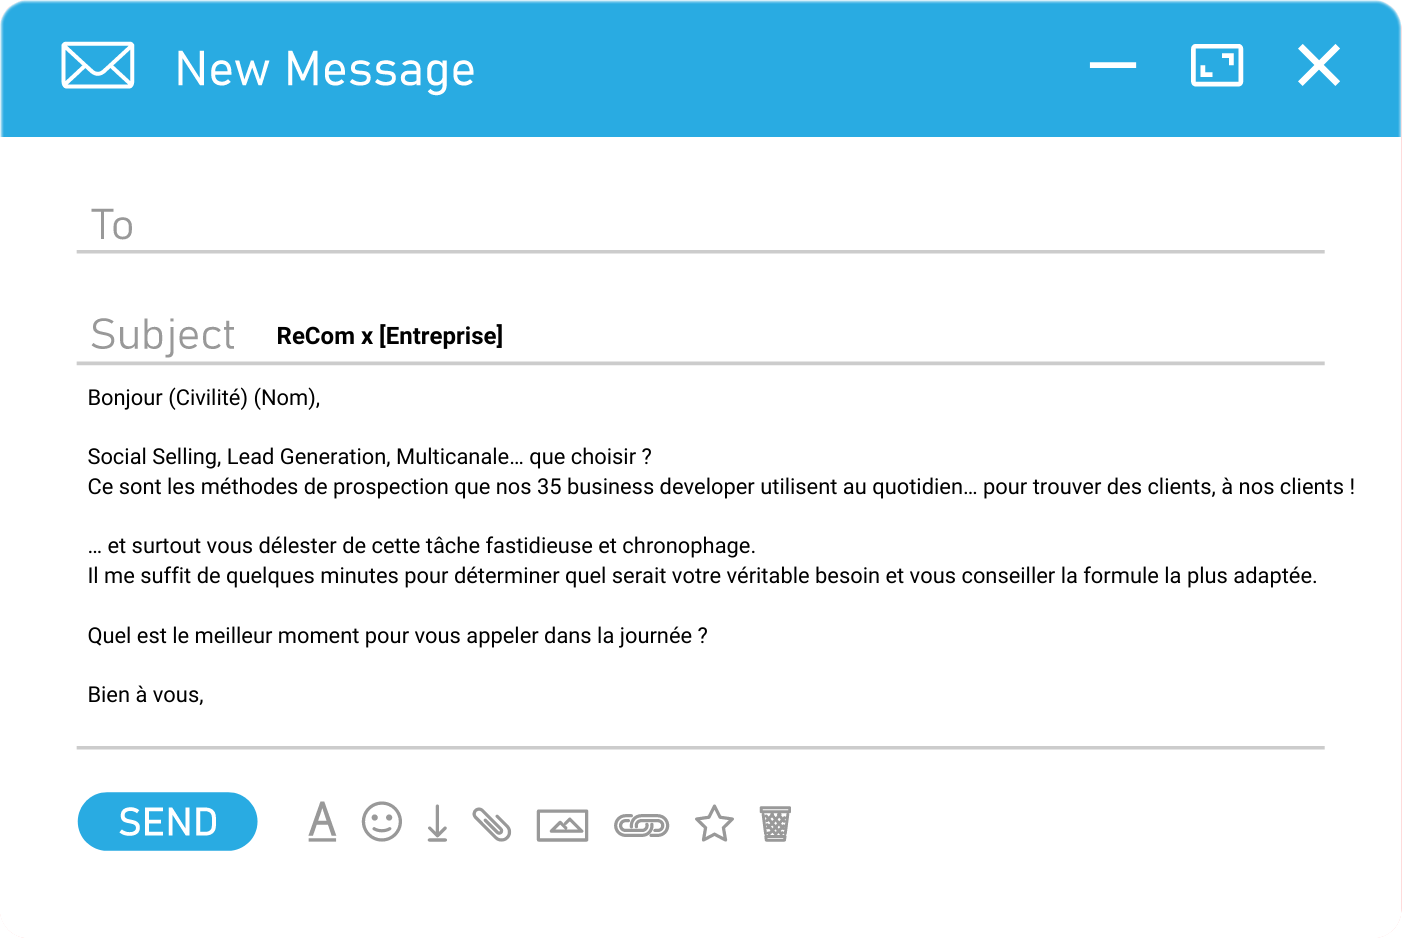Attach a file using the paperclip icon
This screenshot has width=1402, height=938.
(x=492, y=822)
